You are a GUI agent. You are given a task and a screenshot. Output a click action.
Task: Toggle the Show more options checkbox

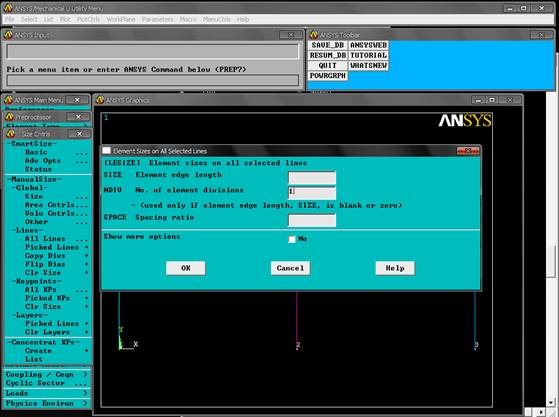point(292,239)
